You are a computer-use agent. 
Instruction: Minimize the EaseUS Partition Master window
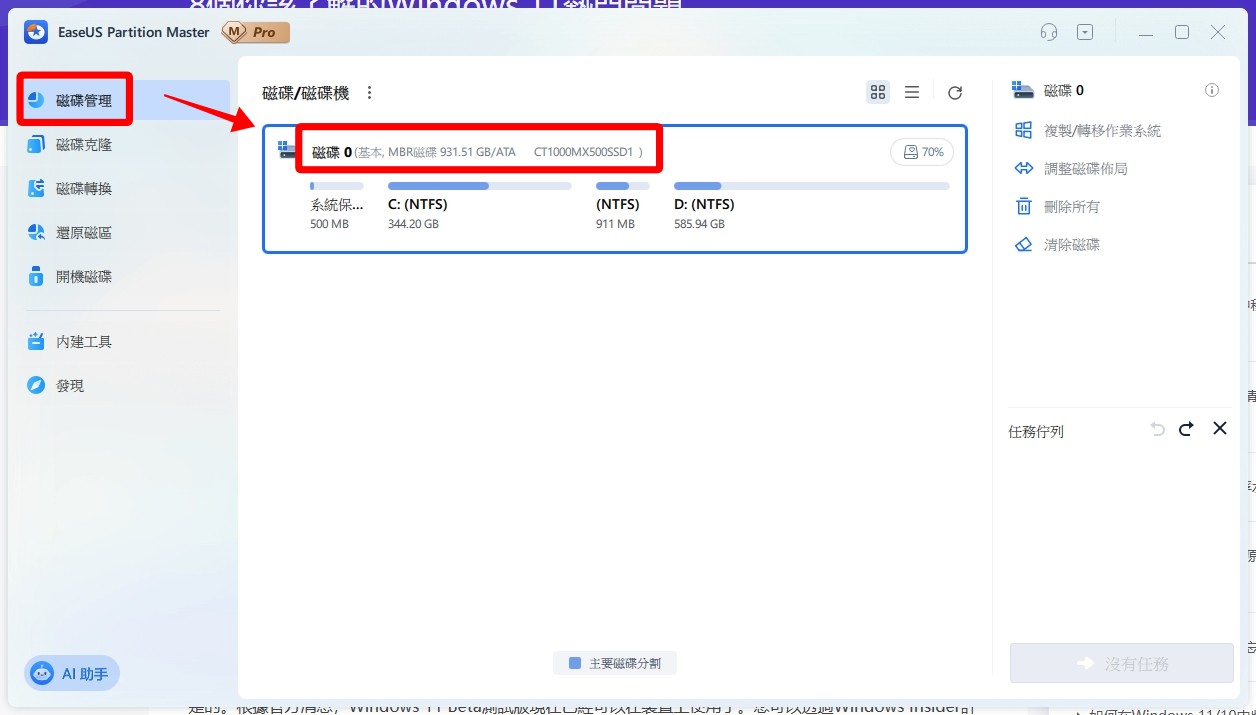(1147, 33)
